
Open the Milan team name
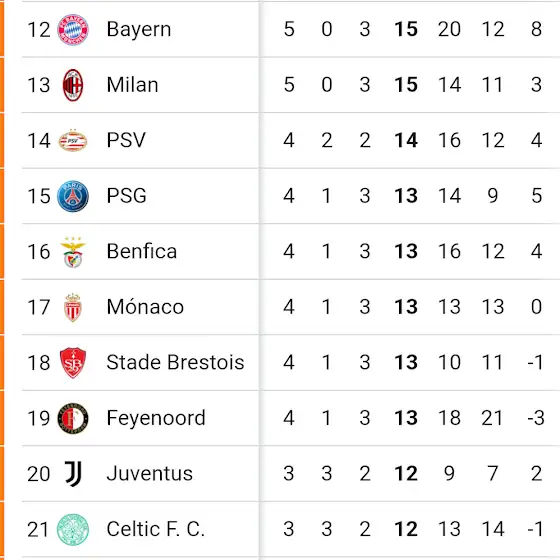tap(132, 85)
